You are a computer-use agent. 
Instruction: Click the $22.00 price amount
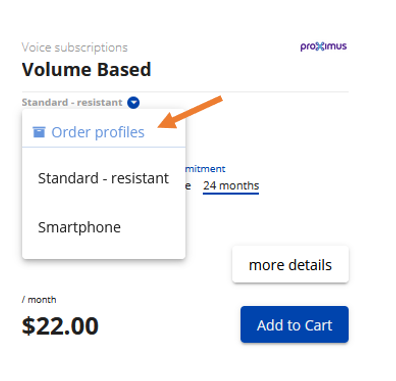pyautogui.click(x=60, y=326)
